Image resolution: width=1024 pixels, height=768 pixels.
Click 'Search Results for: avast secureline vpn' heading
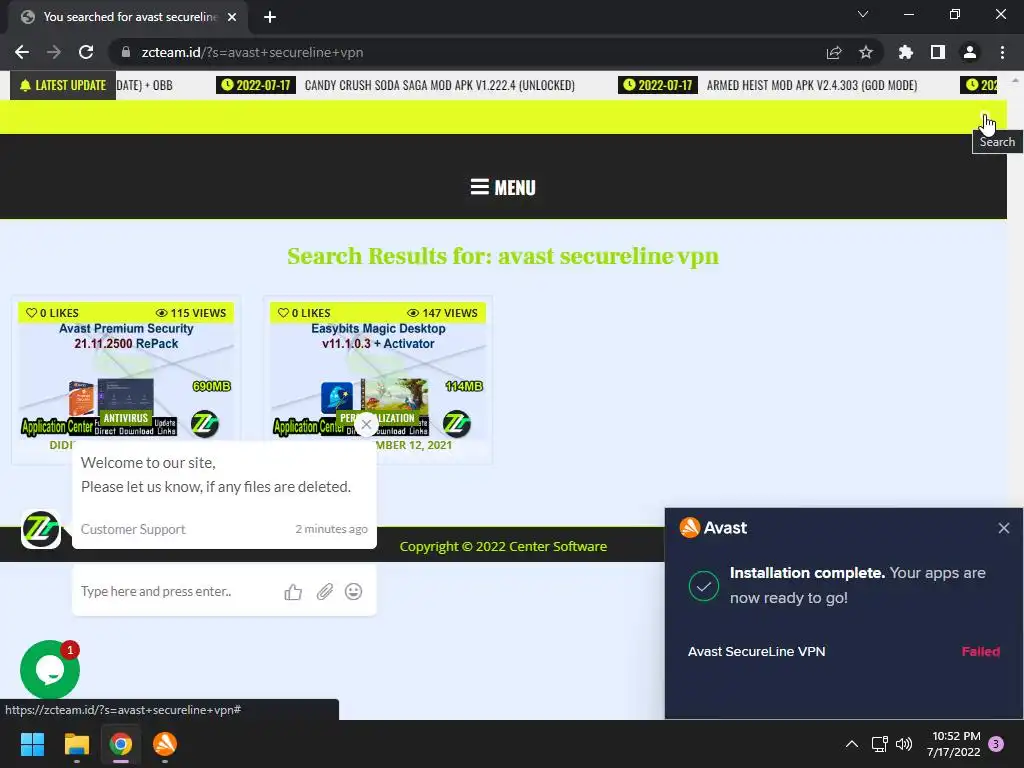pyautogui.click(x=503, y=256)
